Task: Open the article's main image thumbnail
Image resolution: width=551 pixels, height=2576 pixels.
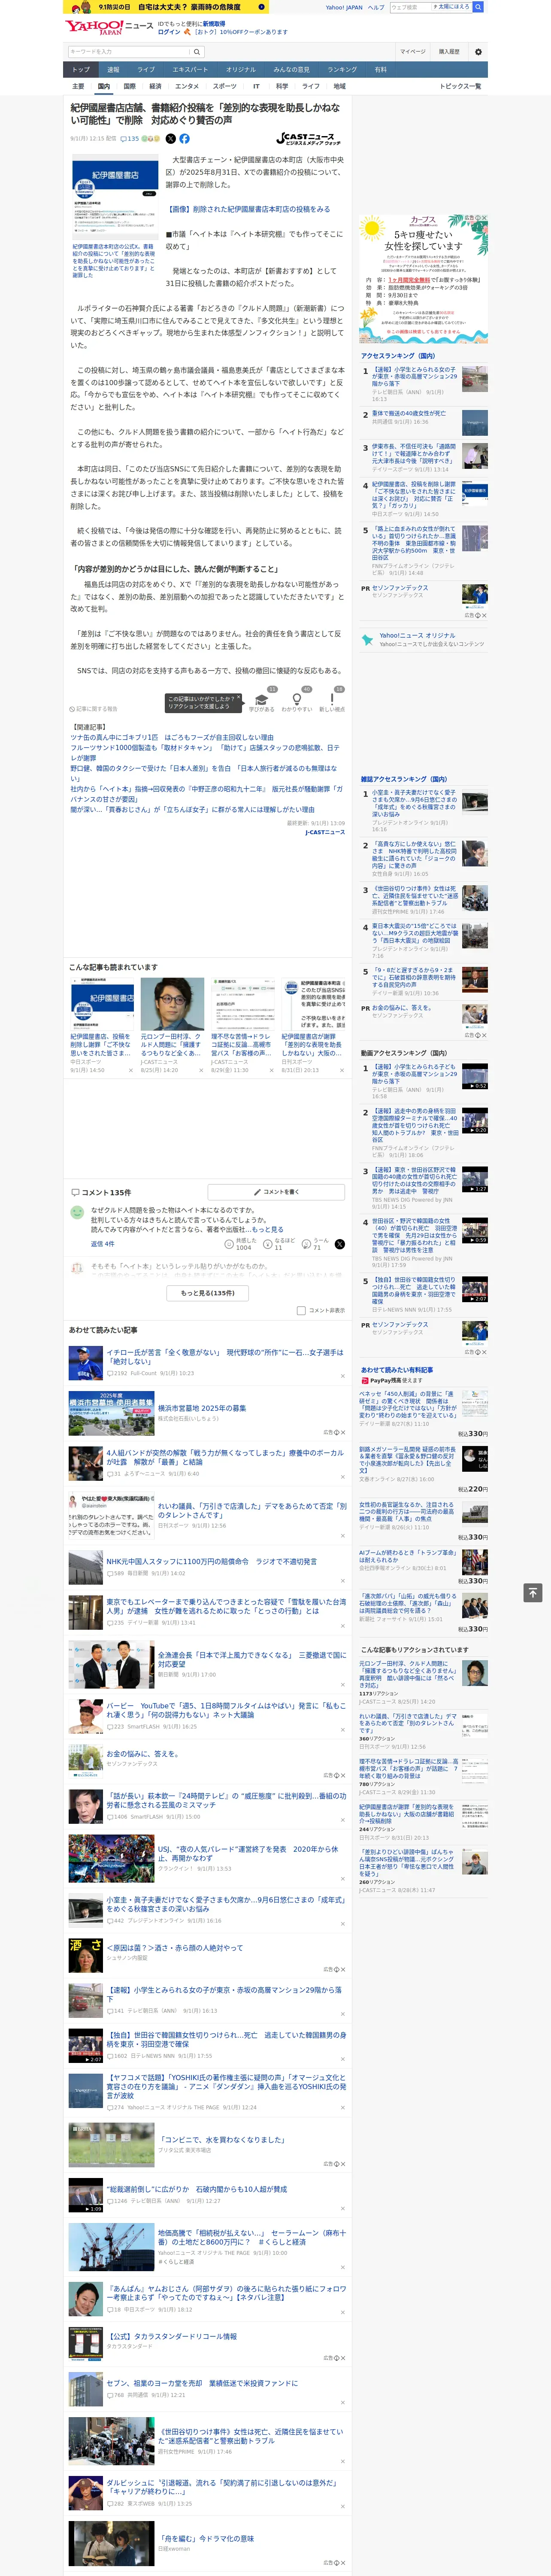Action: pyautogui.click(x=115, y=197)
